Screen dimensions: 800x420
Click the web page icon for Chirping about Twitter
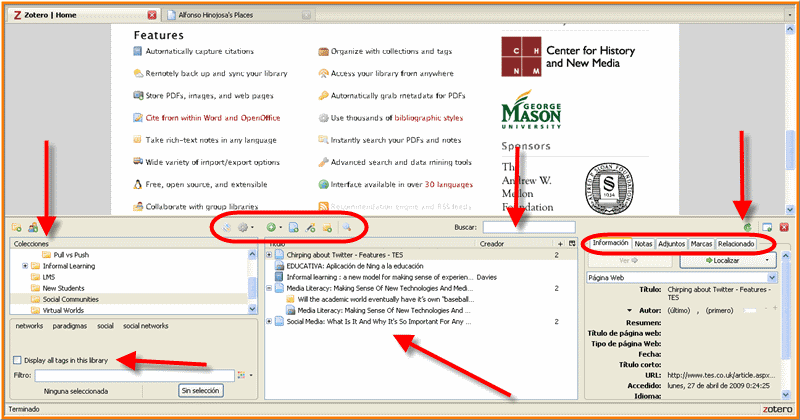(x=279, y=255)
